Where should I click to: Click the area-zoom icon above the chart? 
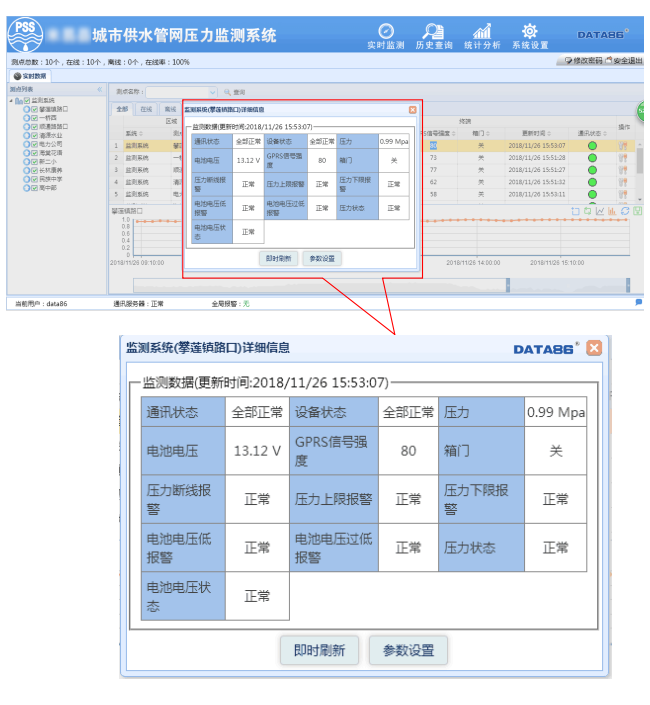pyautogui.click(x=575, y=211)
